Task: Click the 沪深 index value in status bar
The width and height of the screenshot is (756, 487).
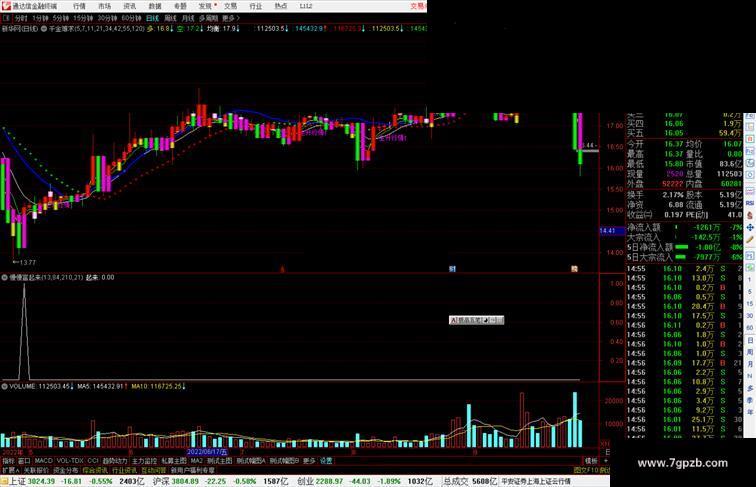Action: [x=185, y=481]
